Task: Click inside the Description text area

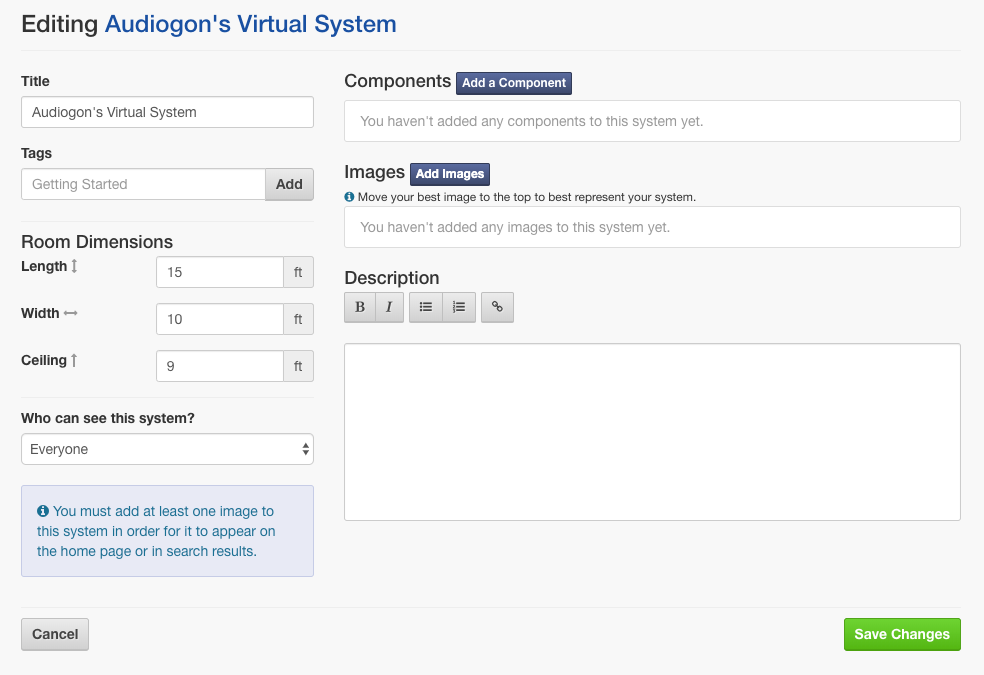Action: [x=653, y=432]
